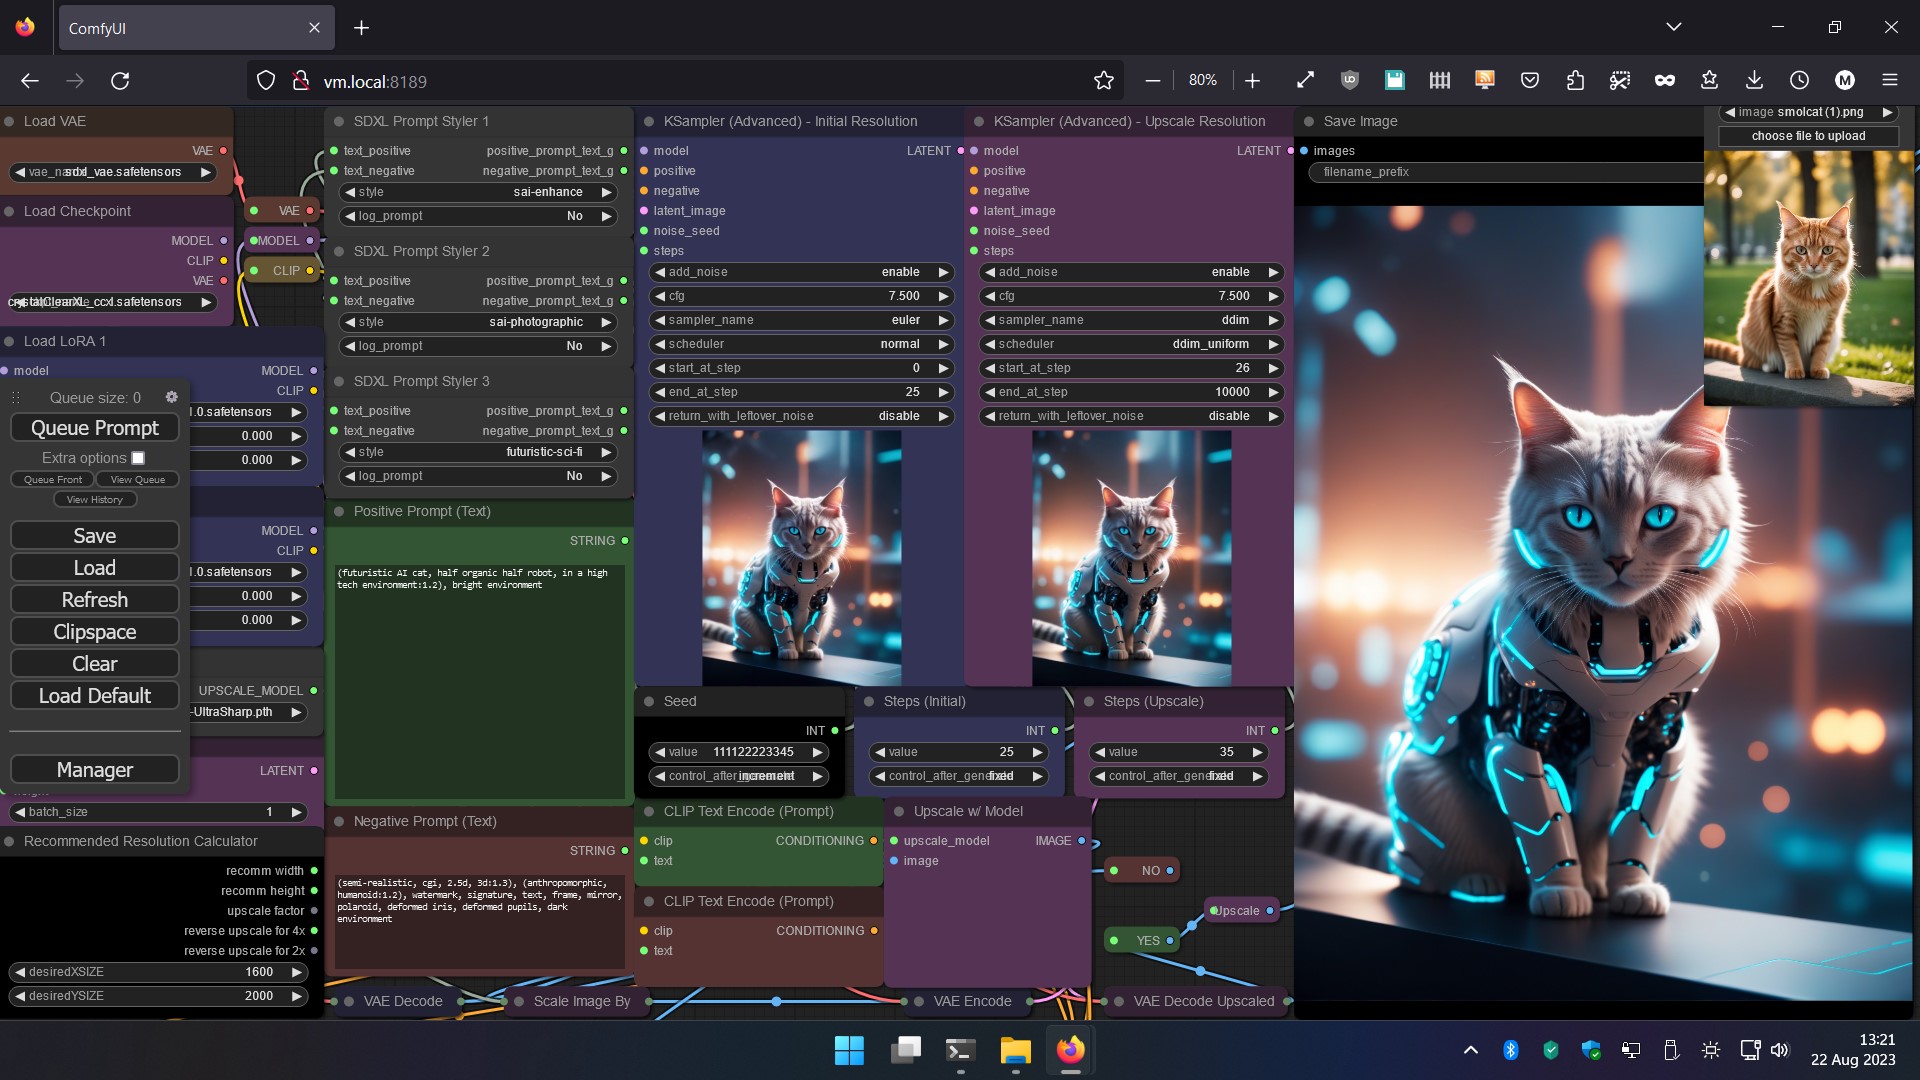This screenshot has height=1080, width=1920.
Task: Click Load VAE node icon
Action: [x=11, y=121]
